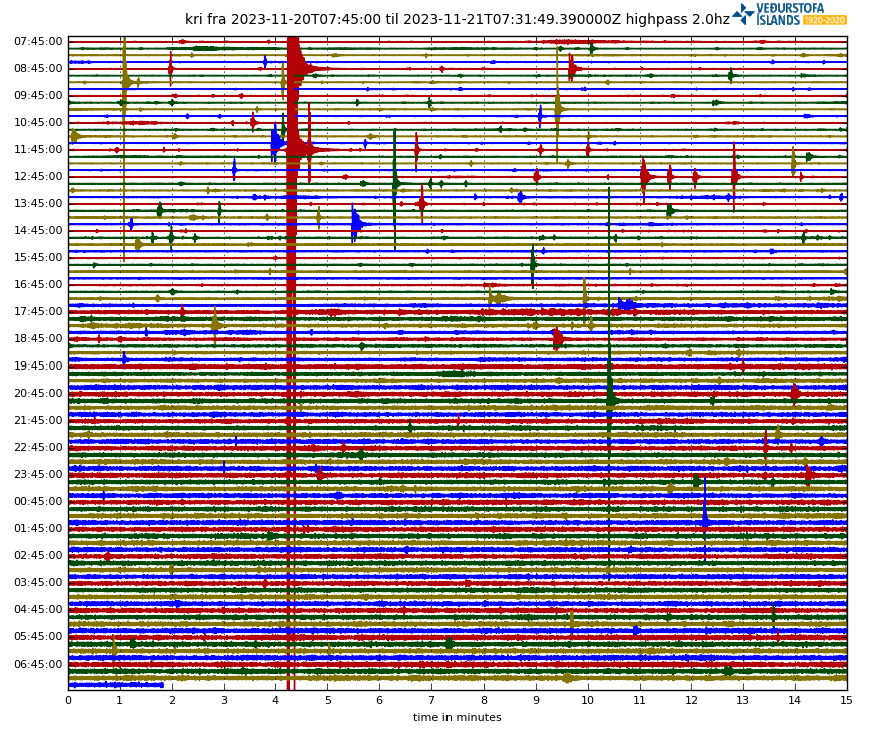Click the x-axis tick label 3
890x730 pixels.
224,700
